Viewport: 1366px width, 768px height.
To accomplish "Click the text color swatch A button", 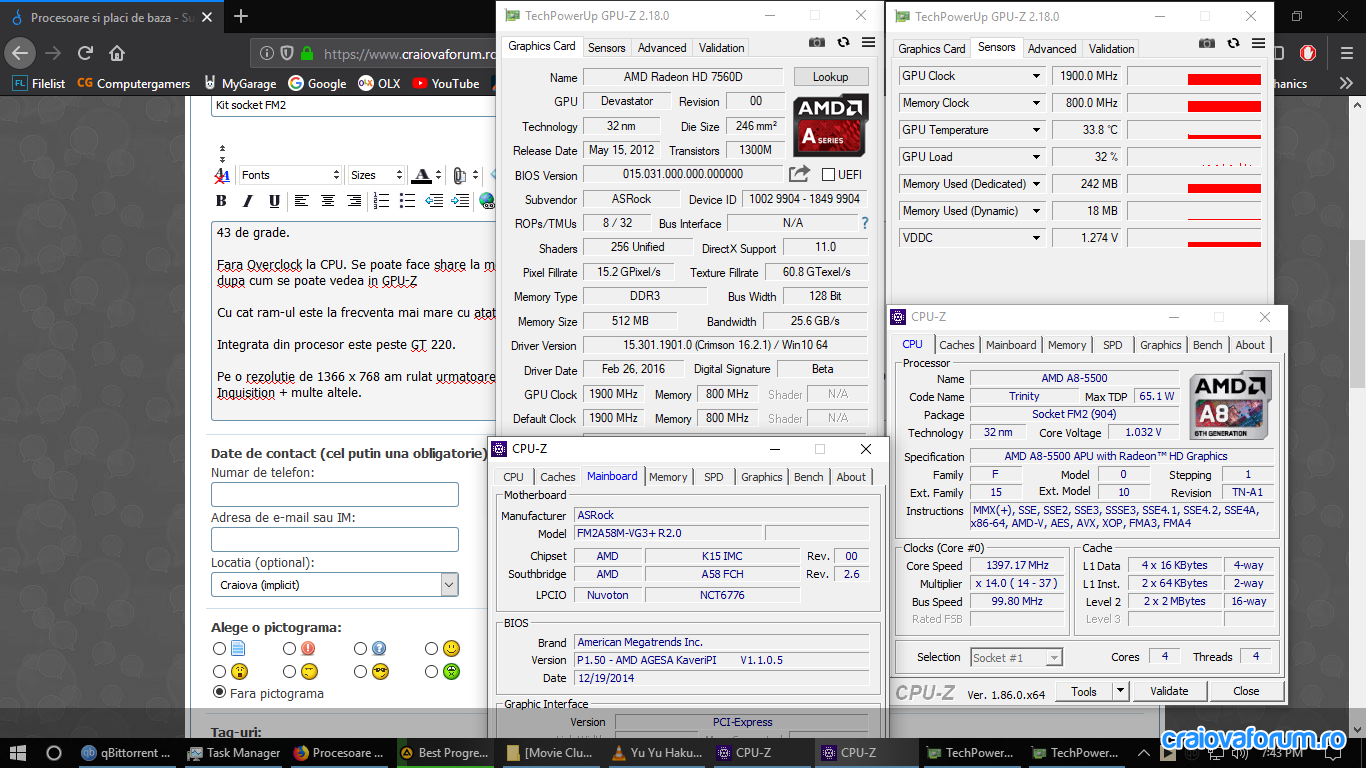I will [422, 175].
